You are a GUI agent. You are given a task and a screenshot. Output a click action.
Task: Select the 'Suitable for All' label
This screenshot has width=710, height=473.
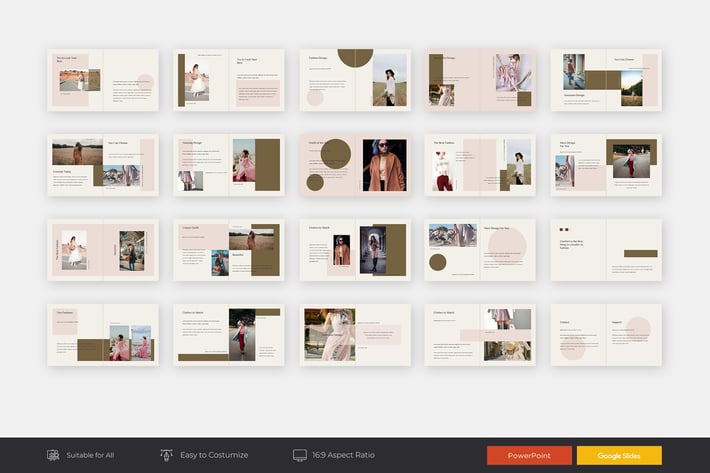coord(90,455)
